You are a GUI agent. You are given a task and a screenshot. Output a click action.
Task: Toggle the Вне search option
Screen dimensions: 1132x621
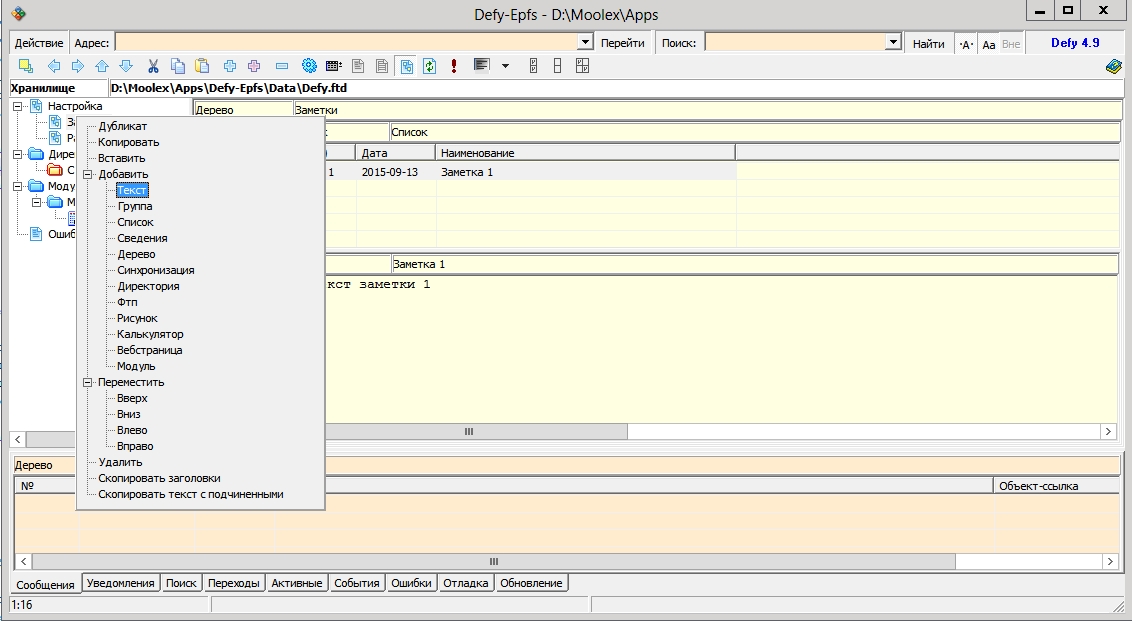pyautogui.click(x=1011, y=44)
